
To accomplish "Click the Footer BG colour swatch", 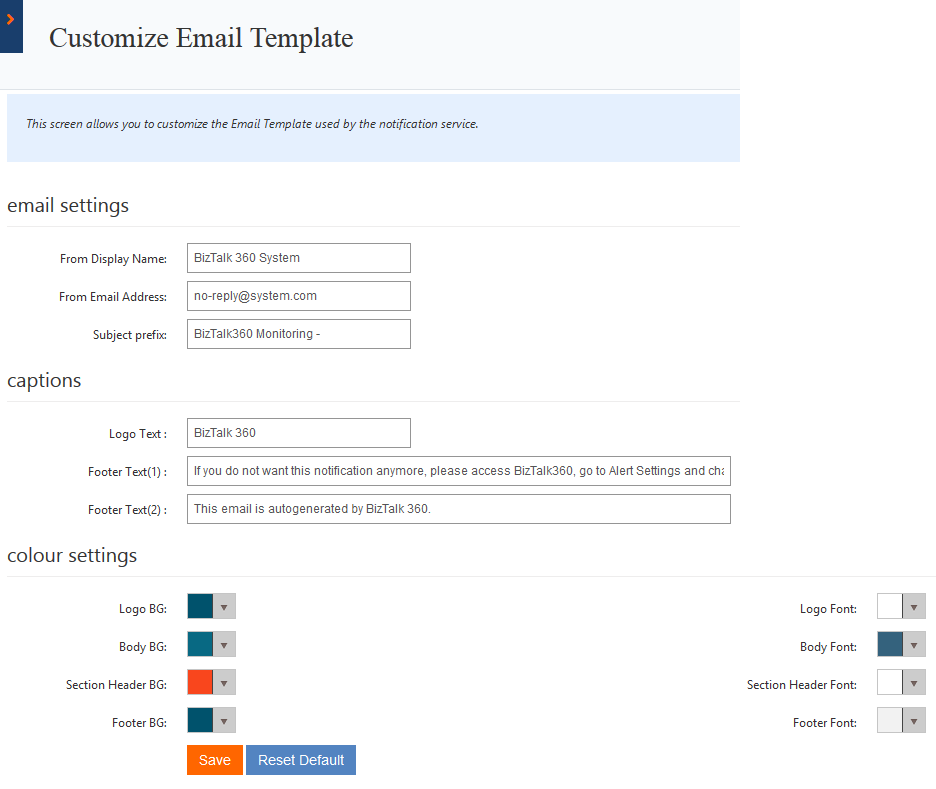I will (200, 721).
